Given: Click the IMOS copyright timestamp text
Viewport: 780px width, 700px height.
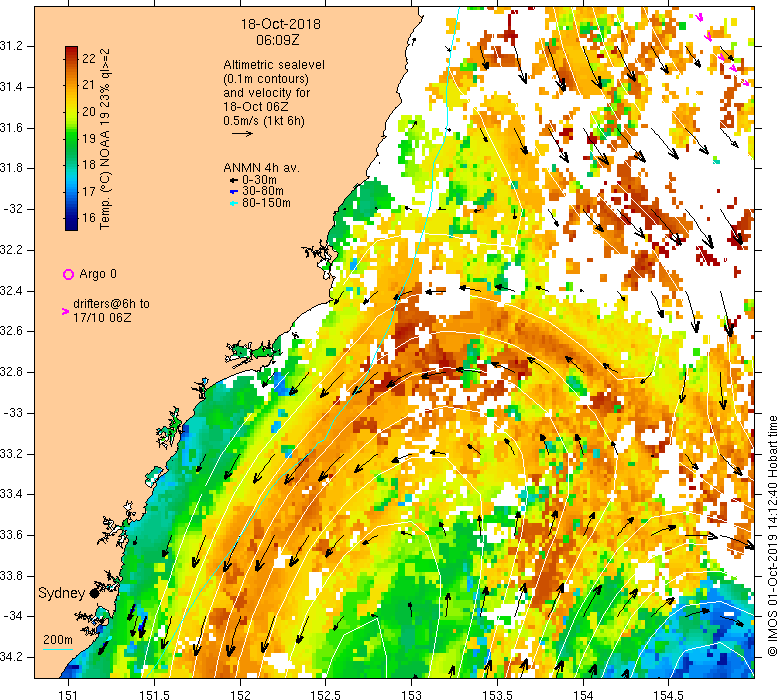Looking at the screenshot, I should tap(773, 536).
